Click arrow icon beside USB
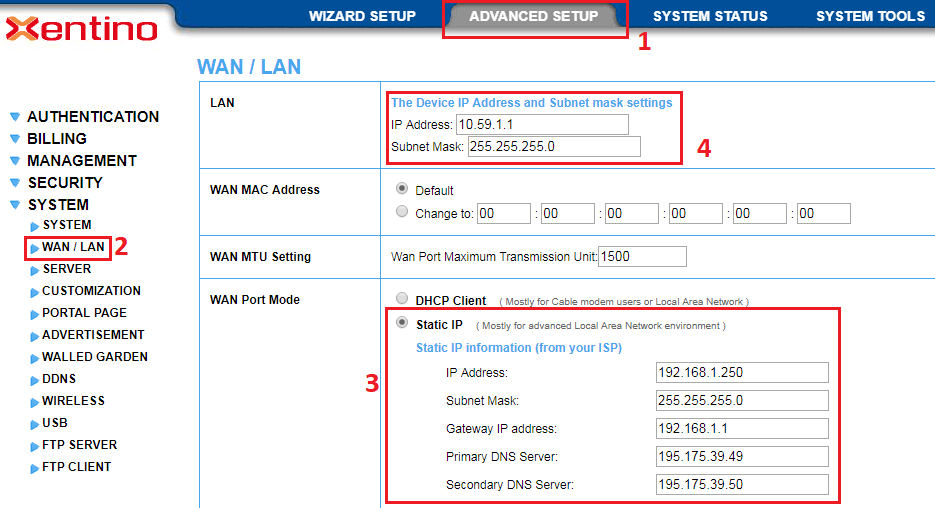 (x=35, y=424)
